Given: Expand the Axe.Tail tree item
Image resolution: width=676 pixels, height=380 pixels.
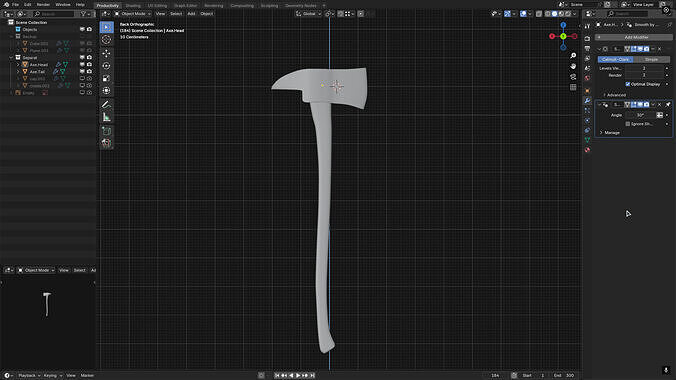Looking at the screenshot, I should (18, 72).
